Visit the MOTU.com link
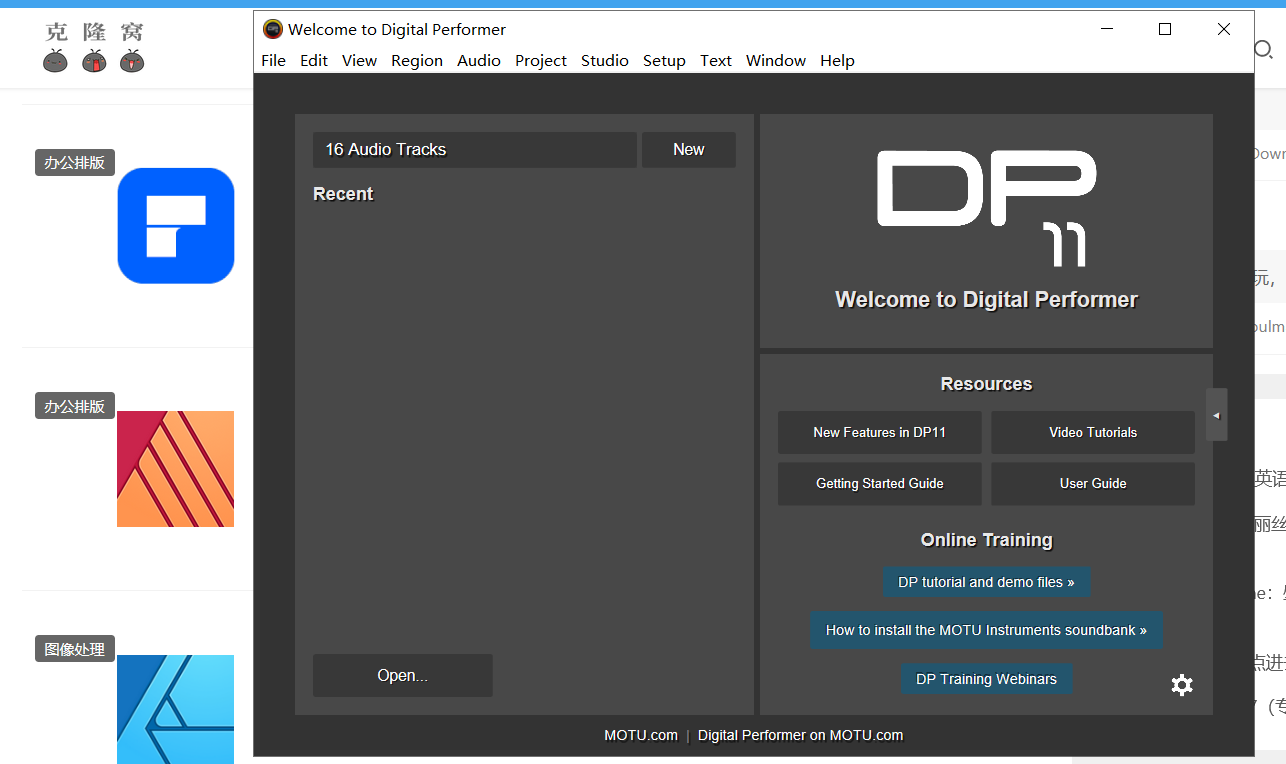 [641, 735]
